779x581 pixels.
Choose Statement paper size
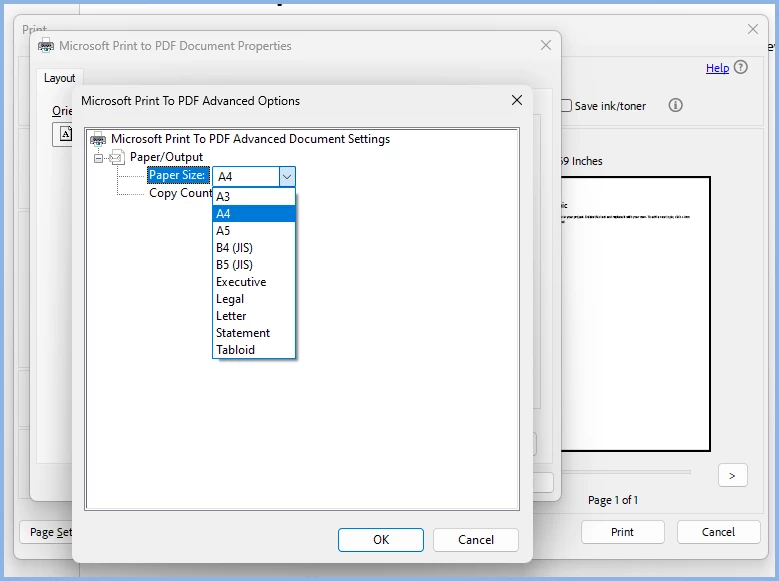[254, 332]
